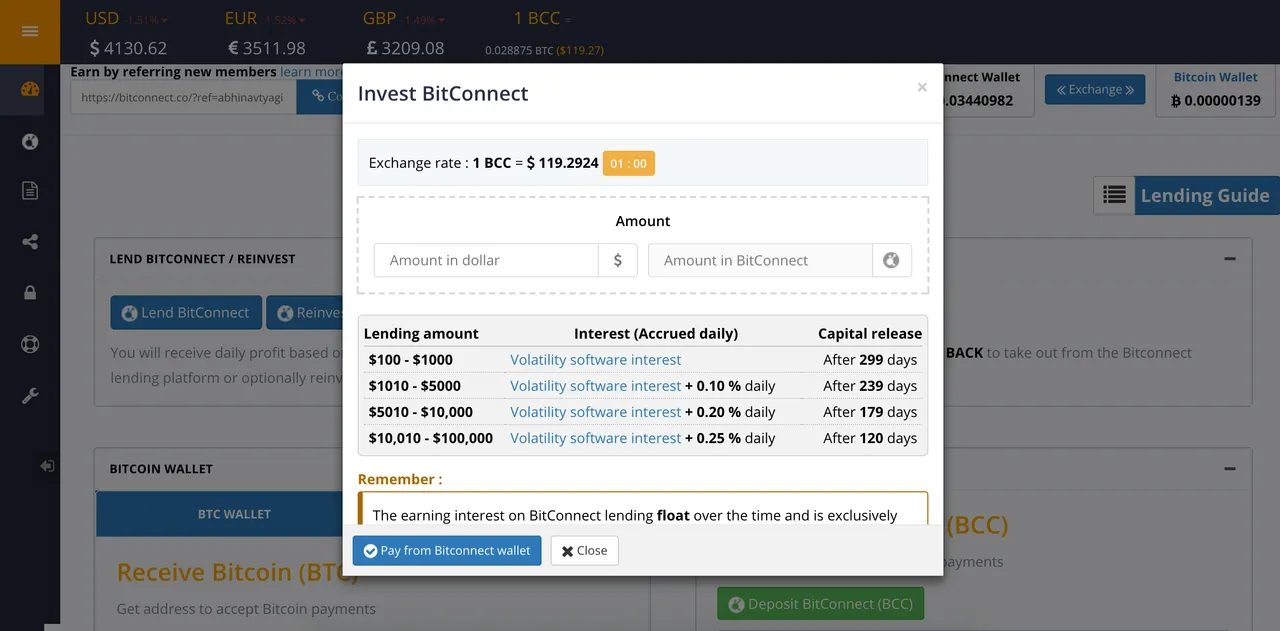This screenshot has height=631, width=1280.
Task: Open the lock security icon in sidebar
Action: coord(30,293)
